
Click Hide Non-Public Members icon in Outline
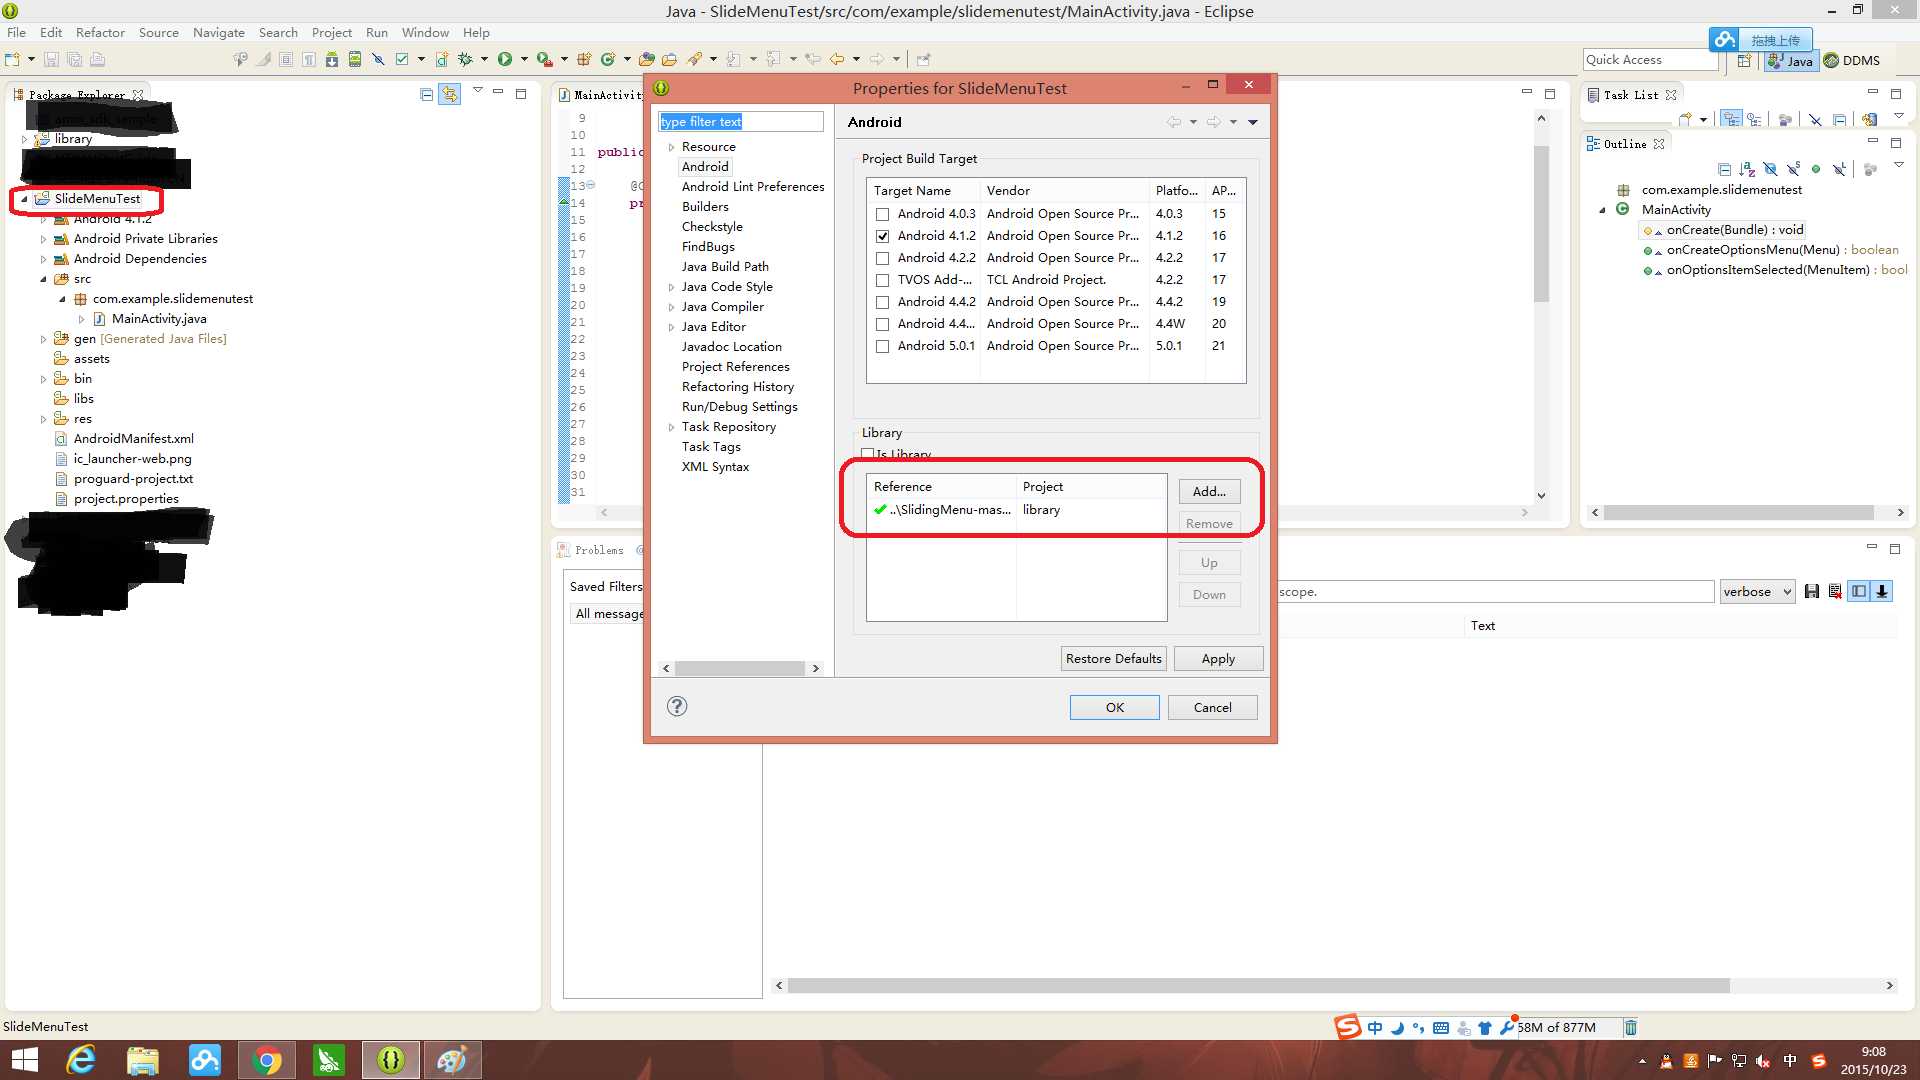pos(1816,169)
